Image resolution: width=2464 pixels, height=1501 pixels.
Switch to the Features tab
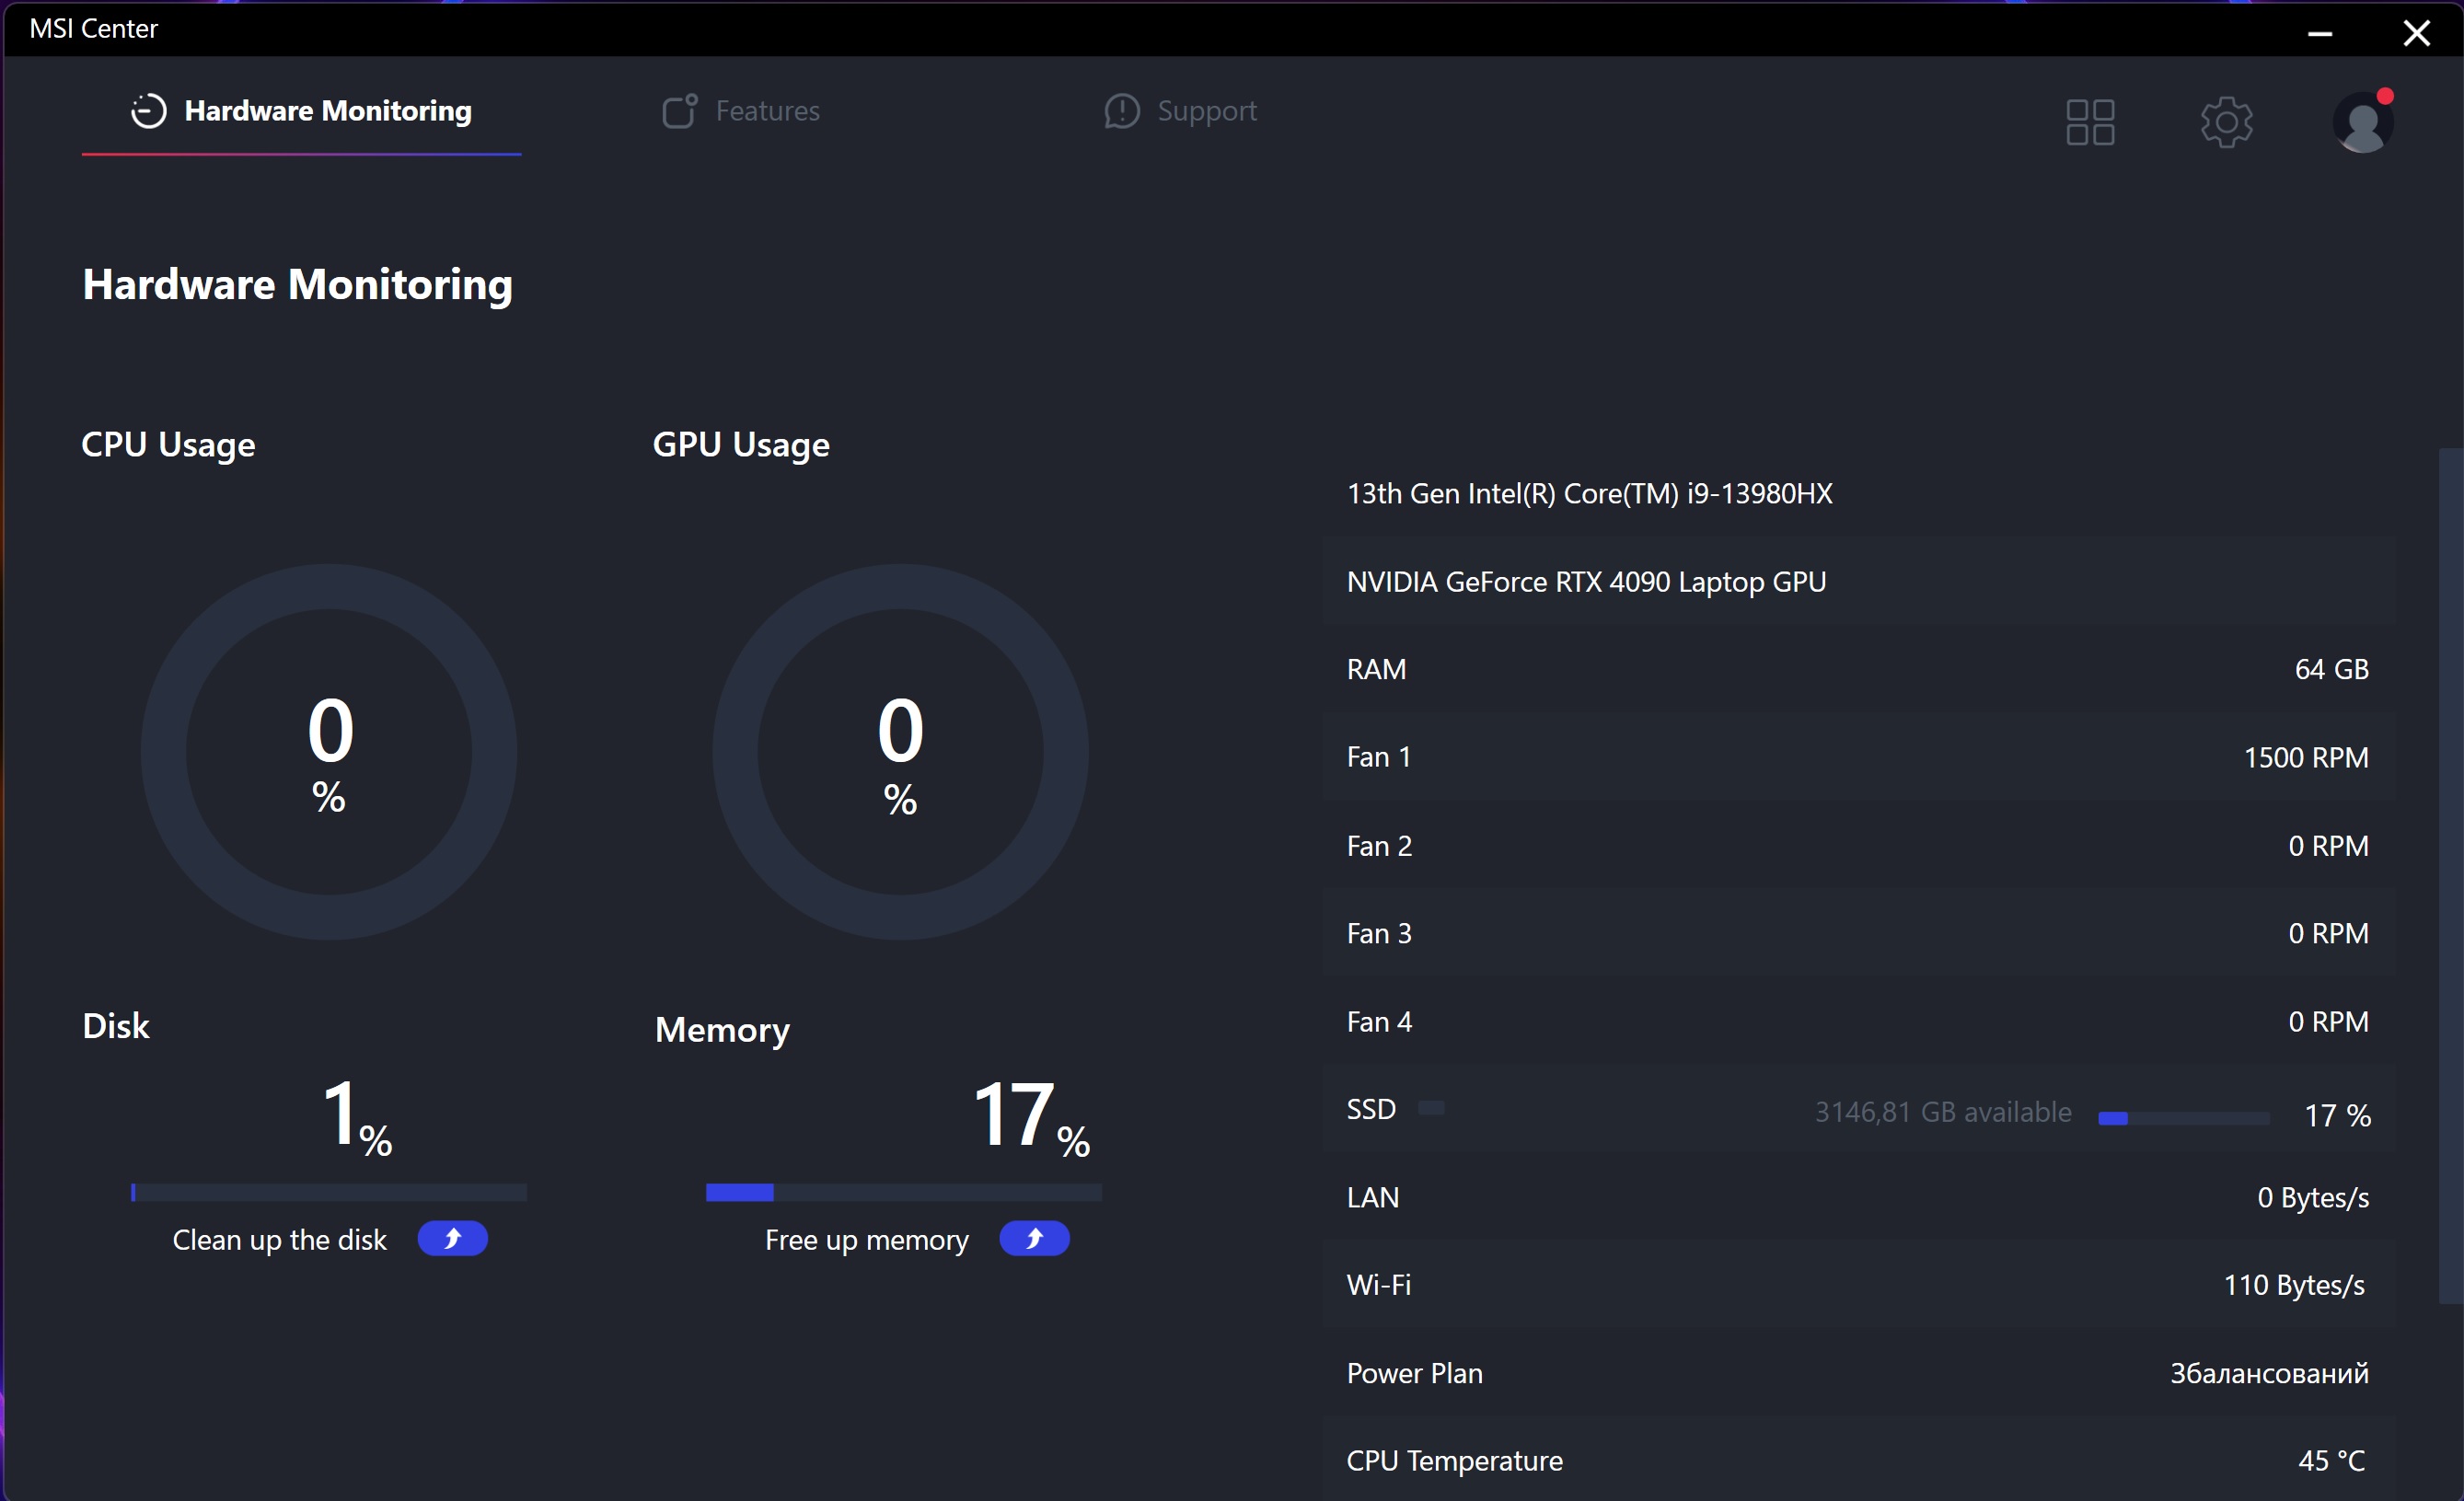pos(766,111)
